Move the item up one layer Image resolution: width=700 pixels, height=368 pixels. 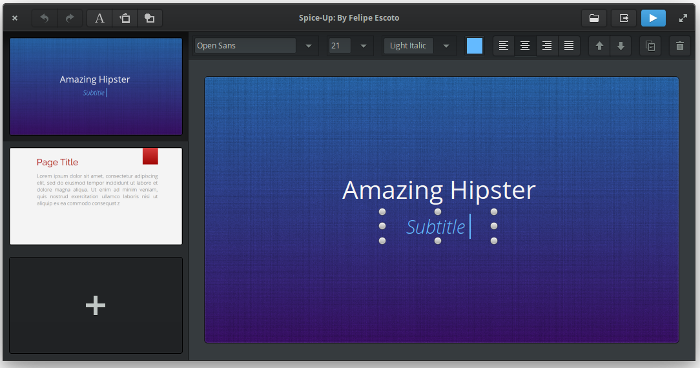tap(599, 46)
